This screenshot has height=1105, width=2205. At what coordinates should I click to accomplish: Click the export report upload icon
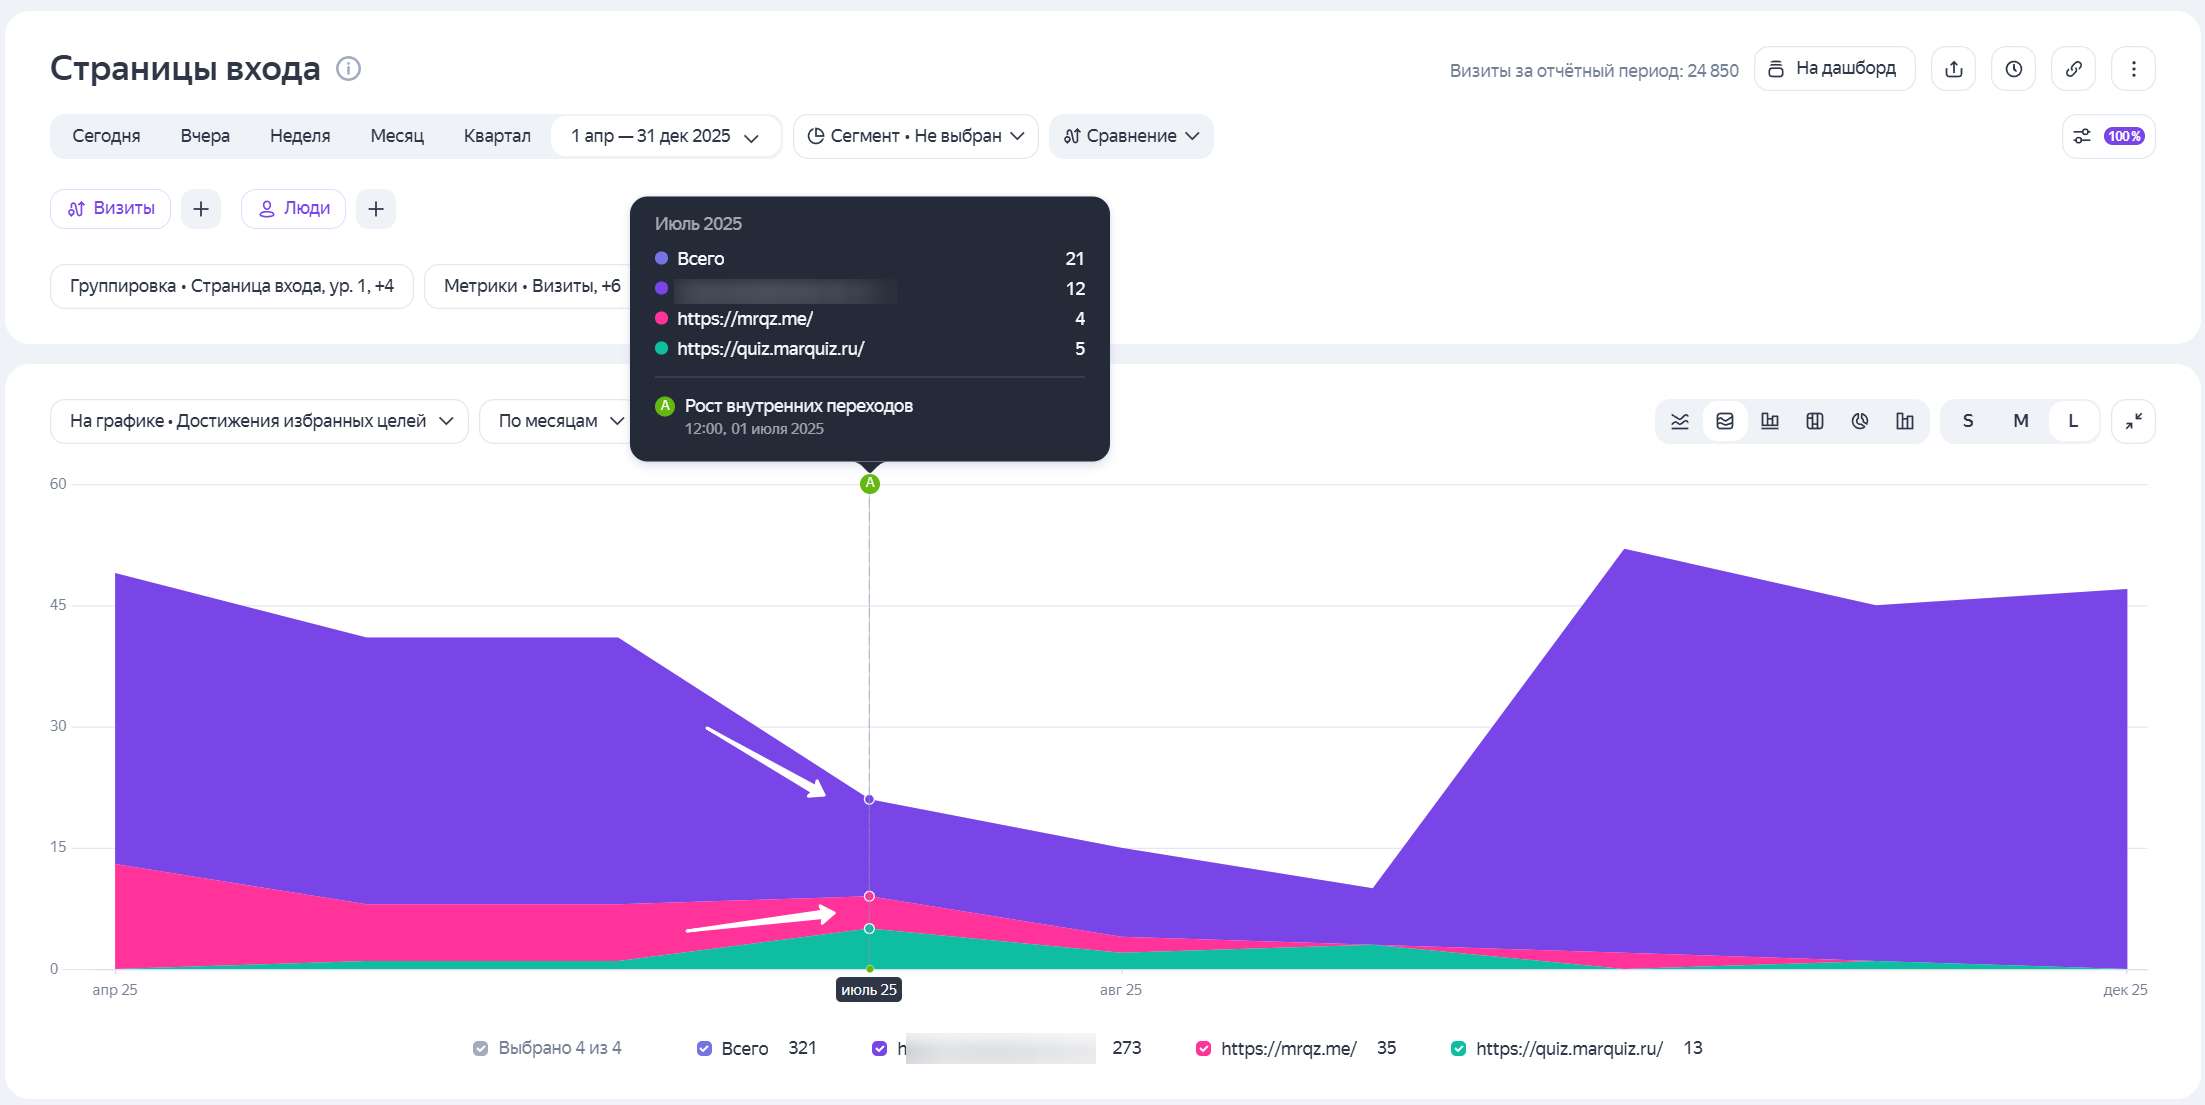pyautogui.click(x=1954, y=69)
